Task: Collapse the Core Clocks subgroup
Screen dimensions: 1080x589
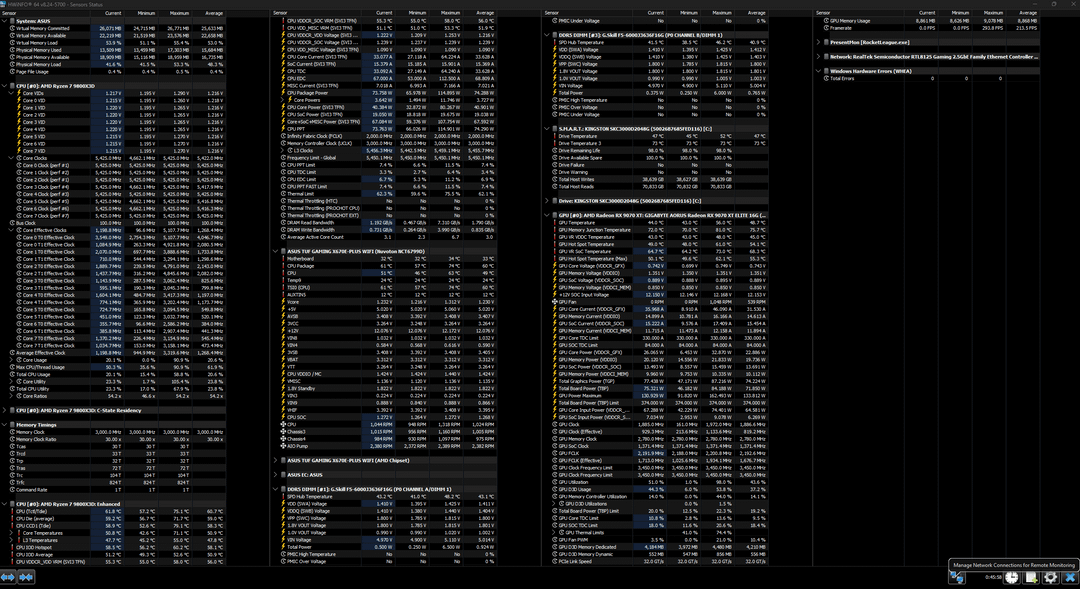Action: tap(12, 158)
